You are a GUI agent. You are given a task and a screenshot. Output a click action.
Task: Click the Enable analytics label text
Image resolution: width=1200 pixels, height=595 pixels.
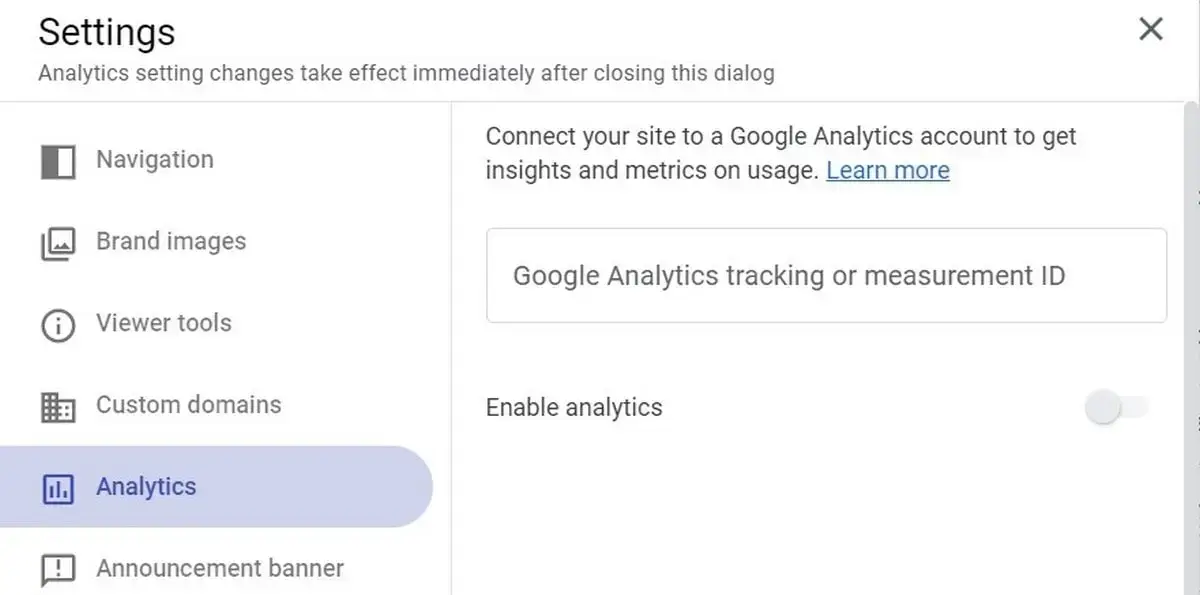pos(574,408)
